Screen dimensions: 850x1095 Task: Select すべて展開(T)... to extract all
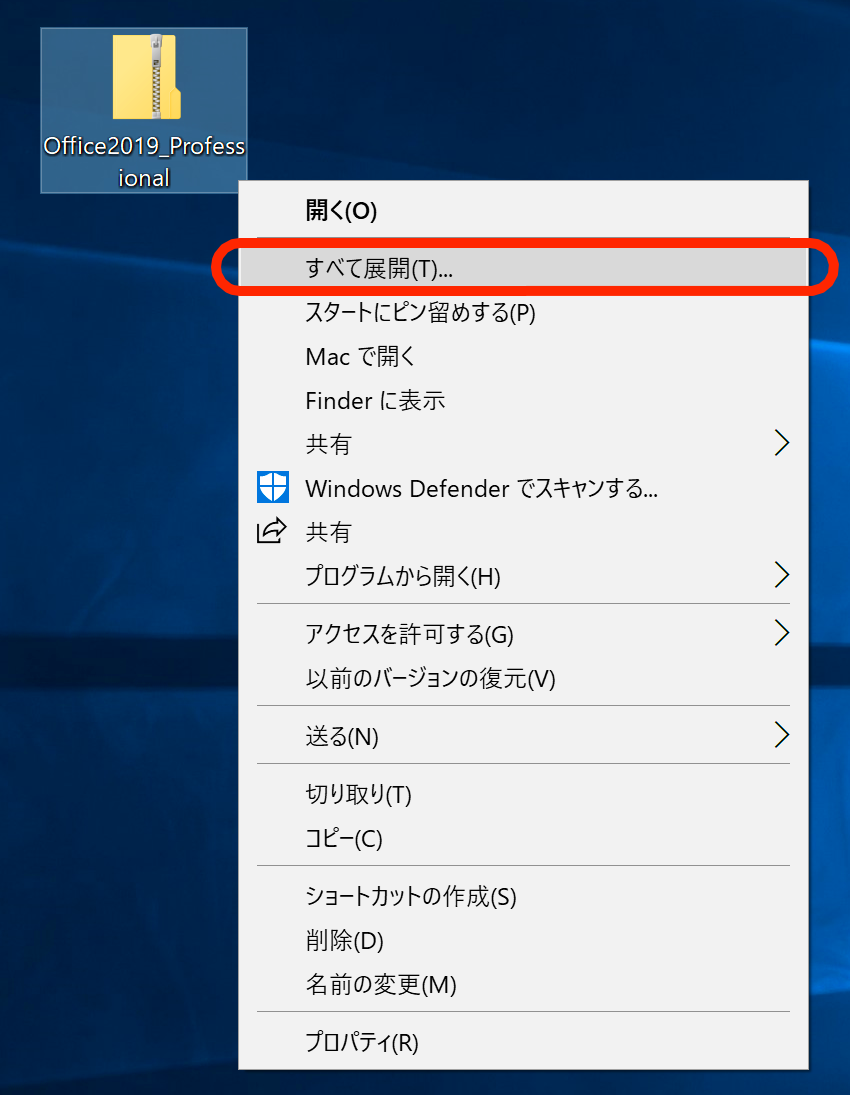pyautogui.click(x=523, y=268)
